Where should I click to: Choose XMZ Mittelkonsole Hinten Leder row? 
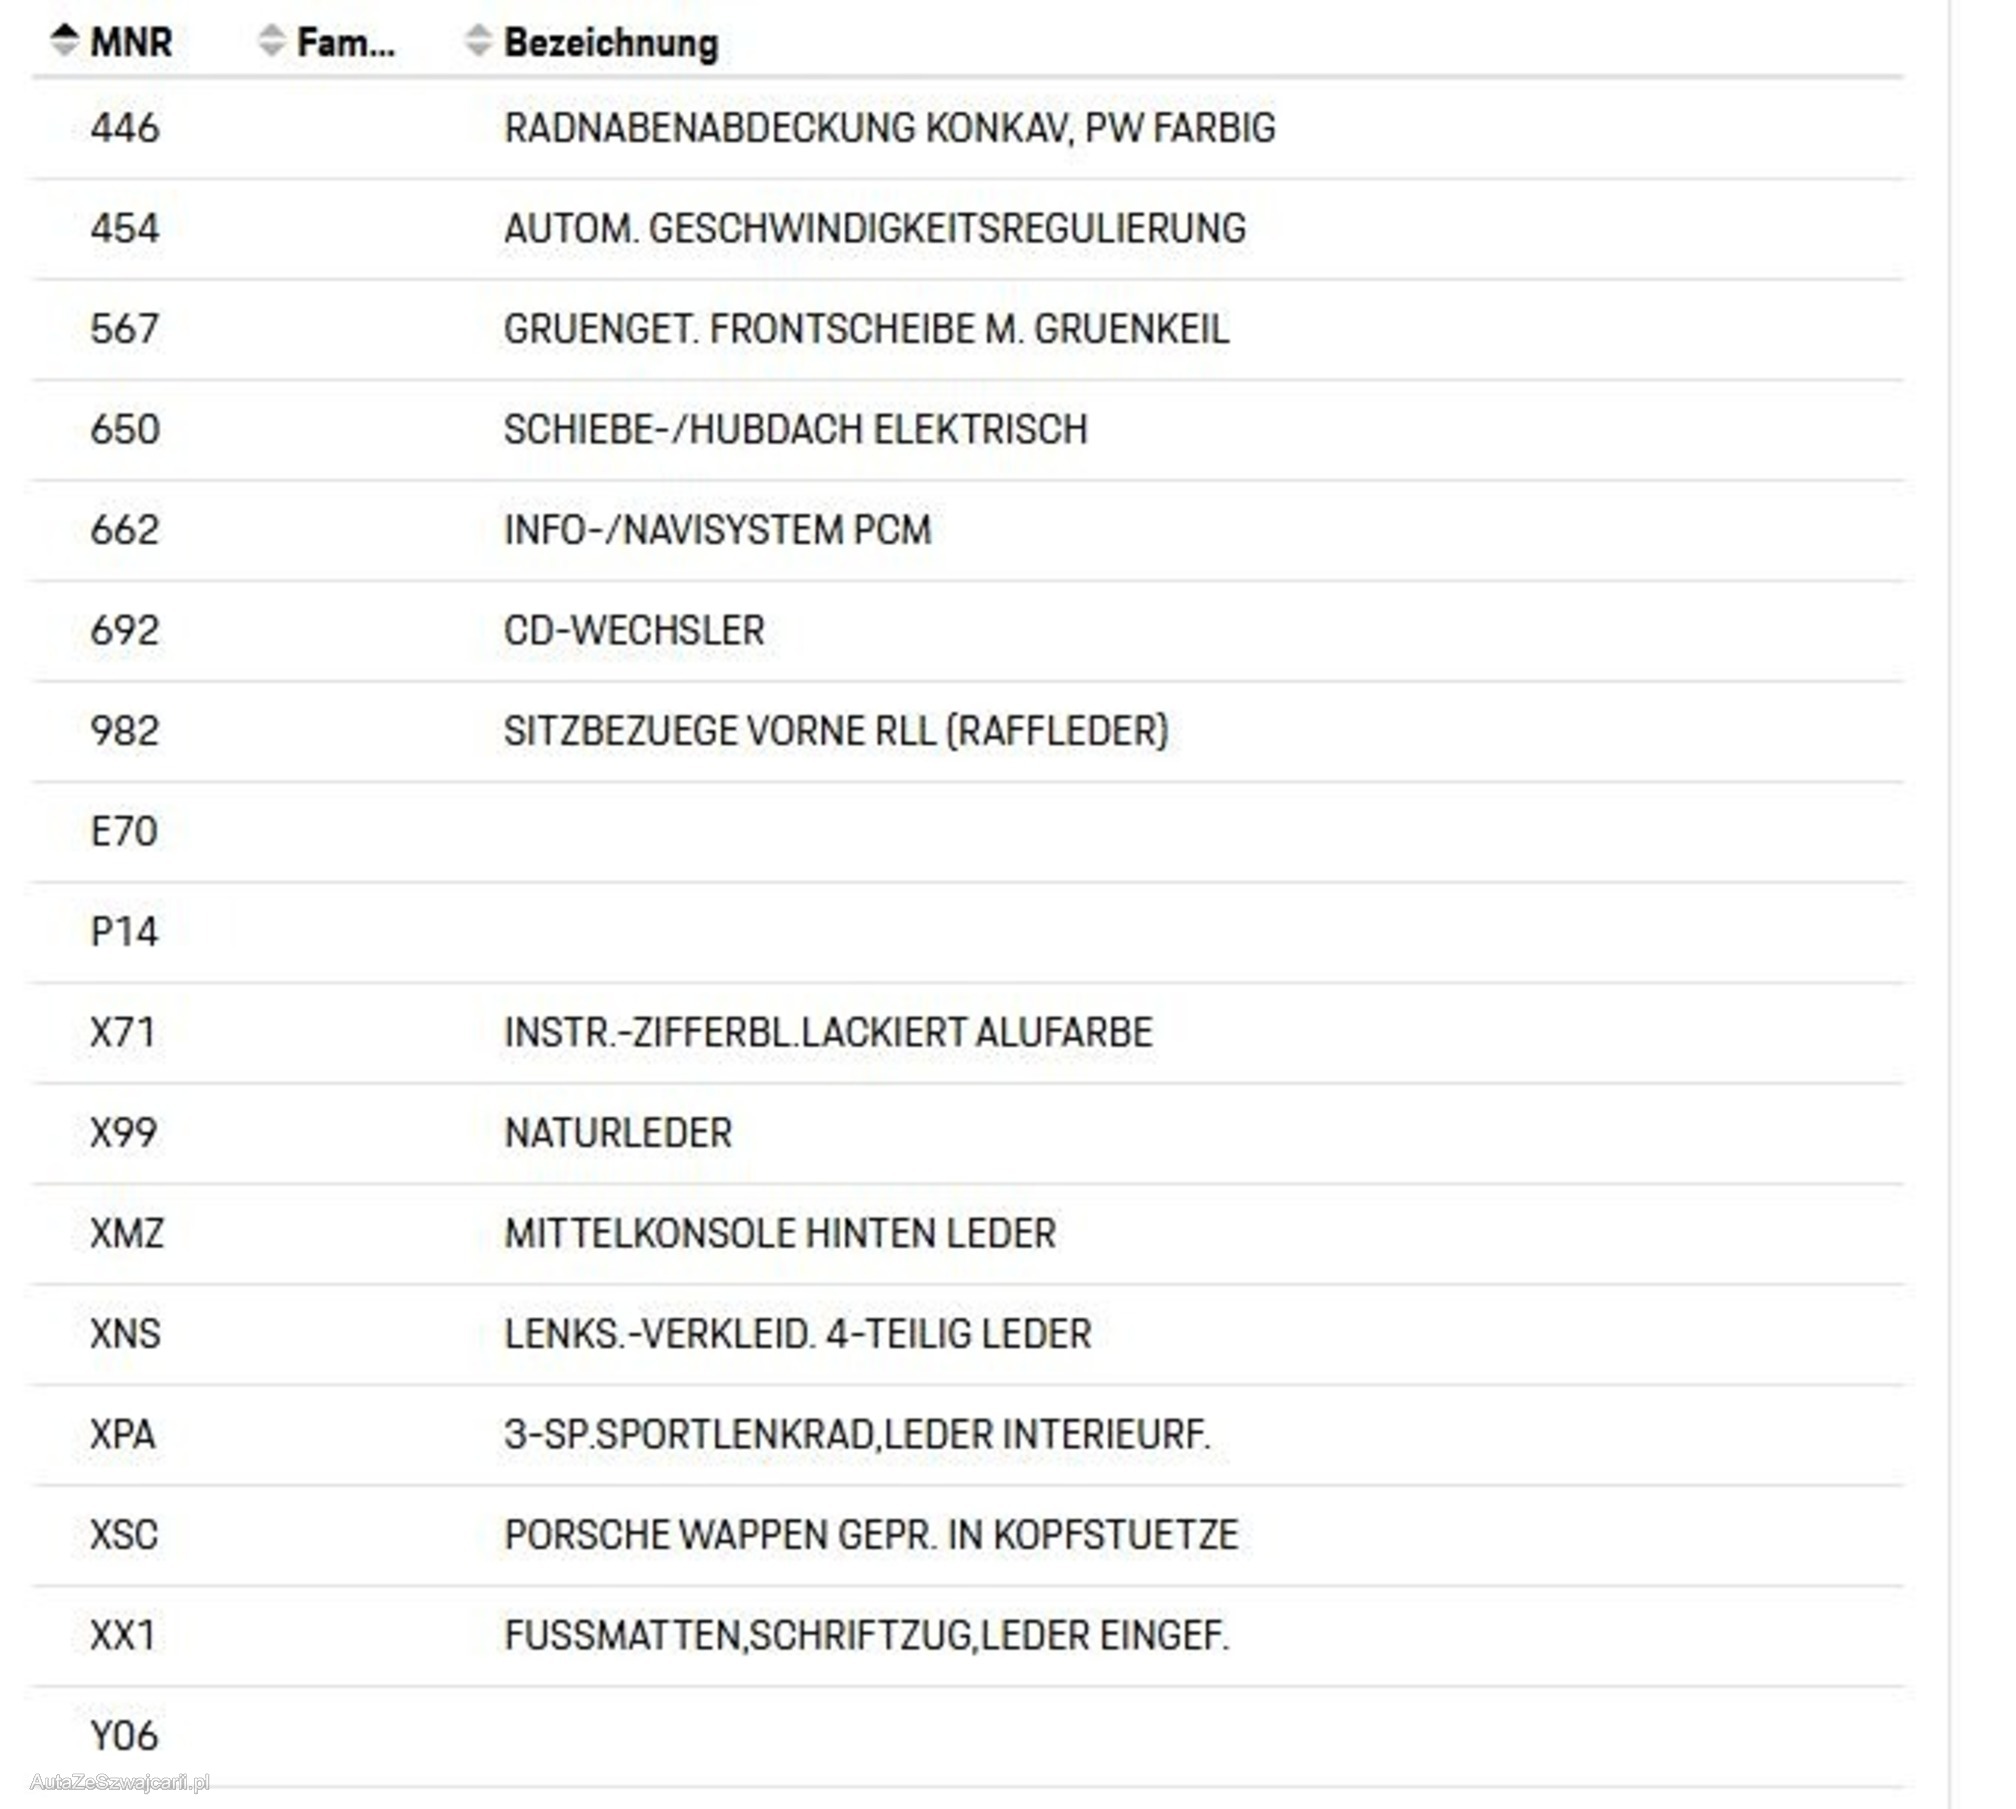967,1234
